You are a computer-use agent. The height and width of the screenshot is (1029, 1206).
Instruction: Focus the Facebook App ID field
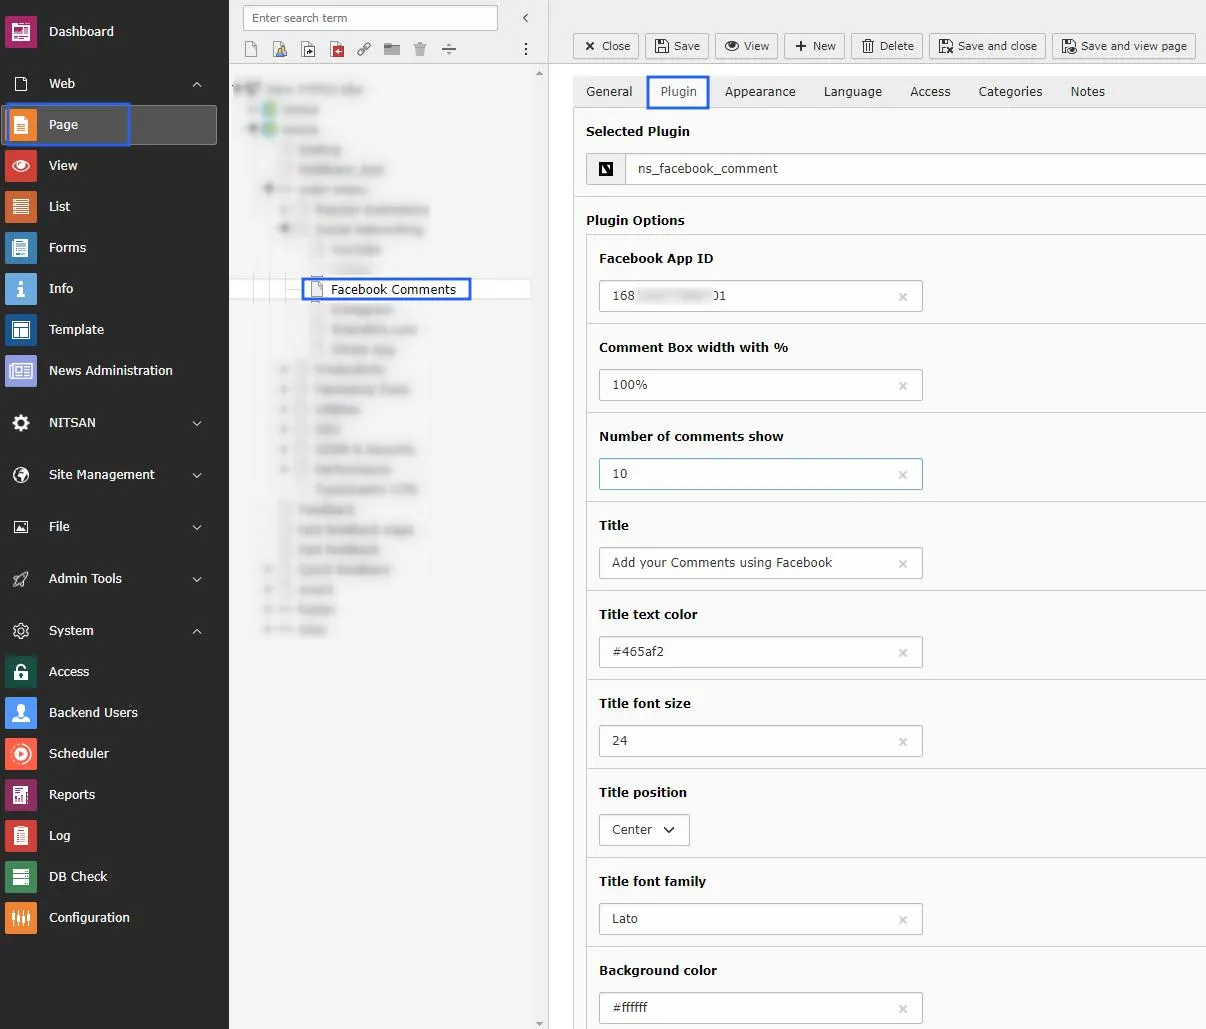(760, 296)
